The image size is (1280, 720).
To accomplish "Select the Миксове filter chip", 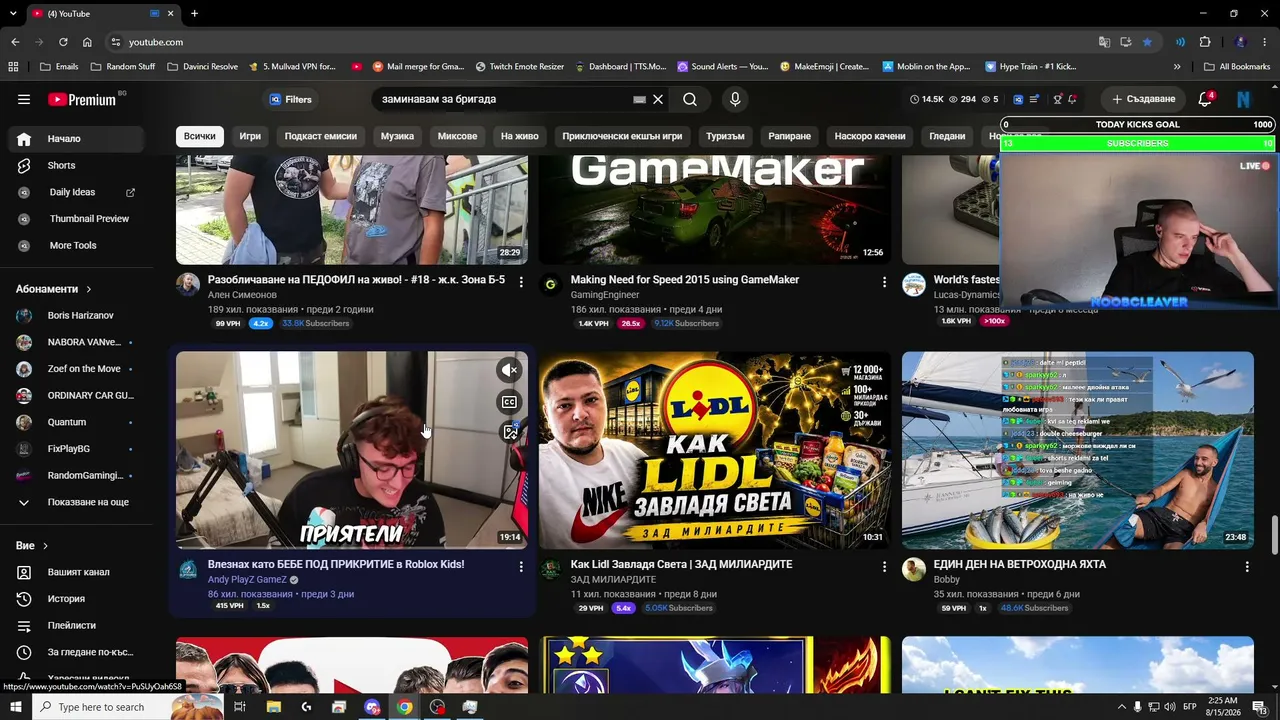I will (457, 136).
